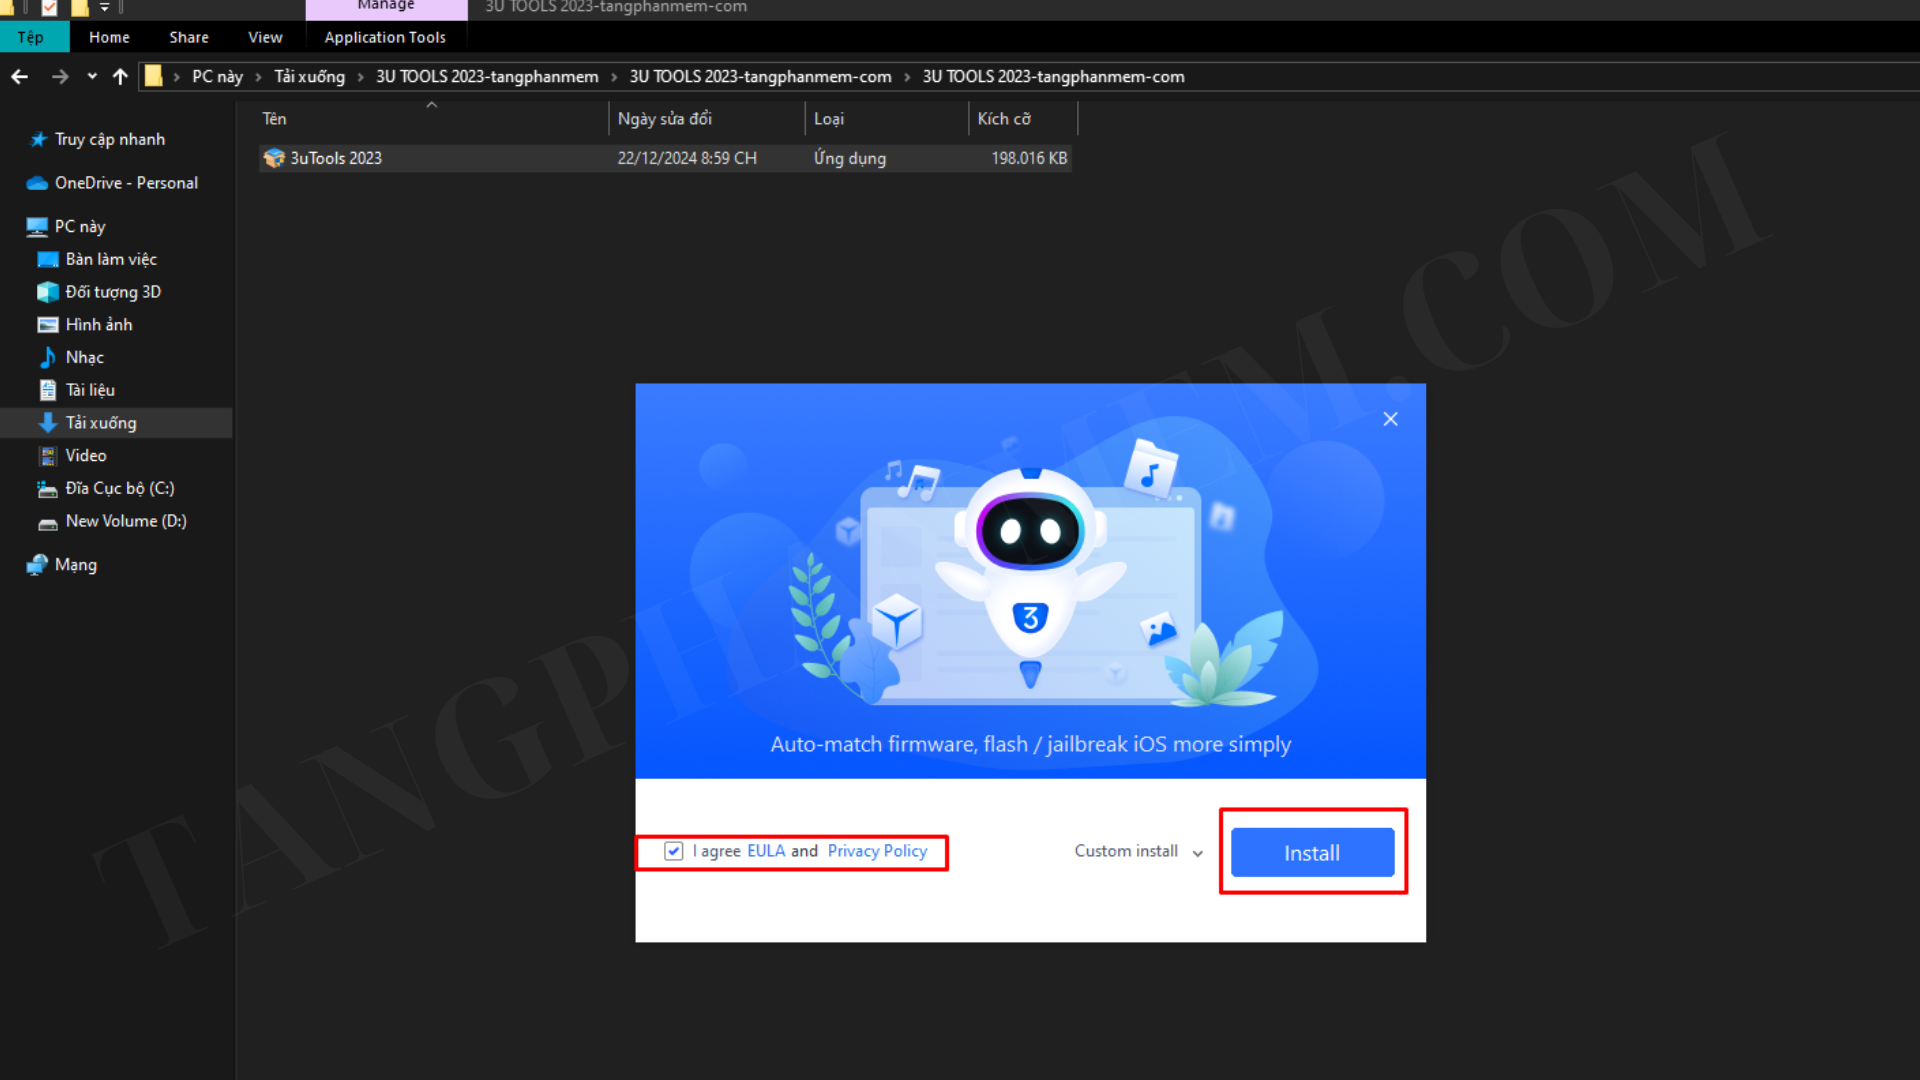Open Truy cập nhanh star icon

point(38,139)
